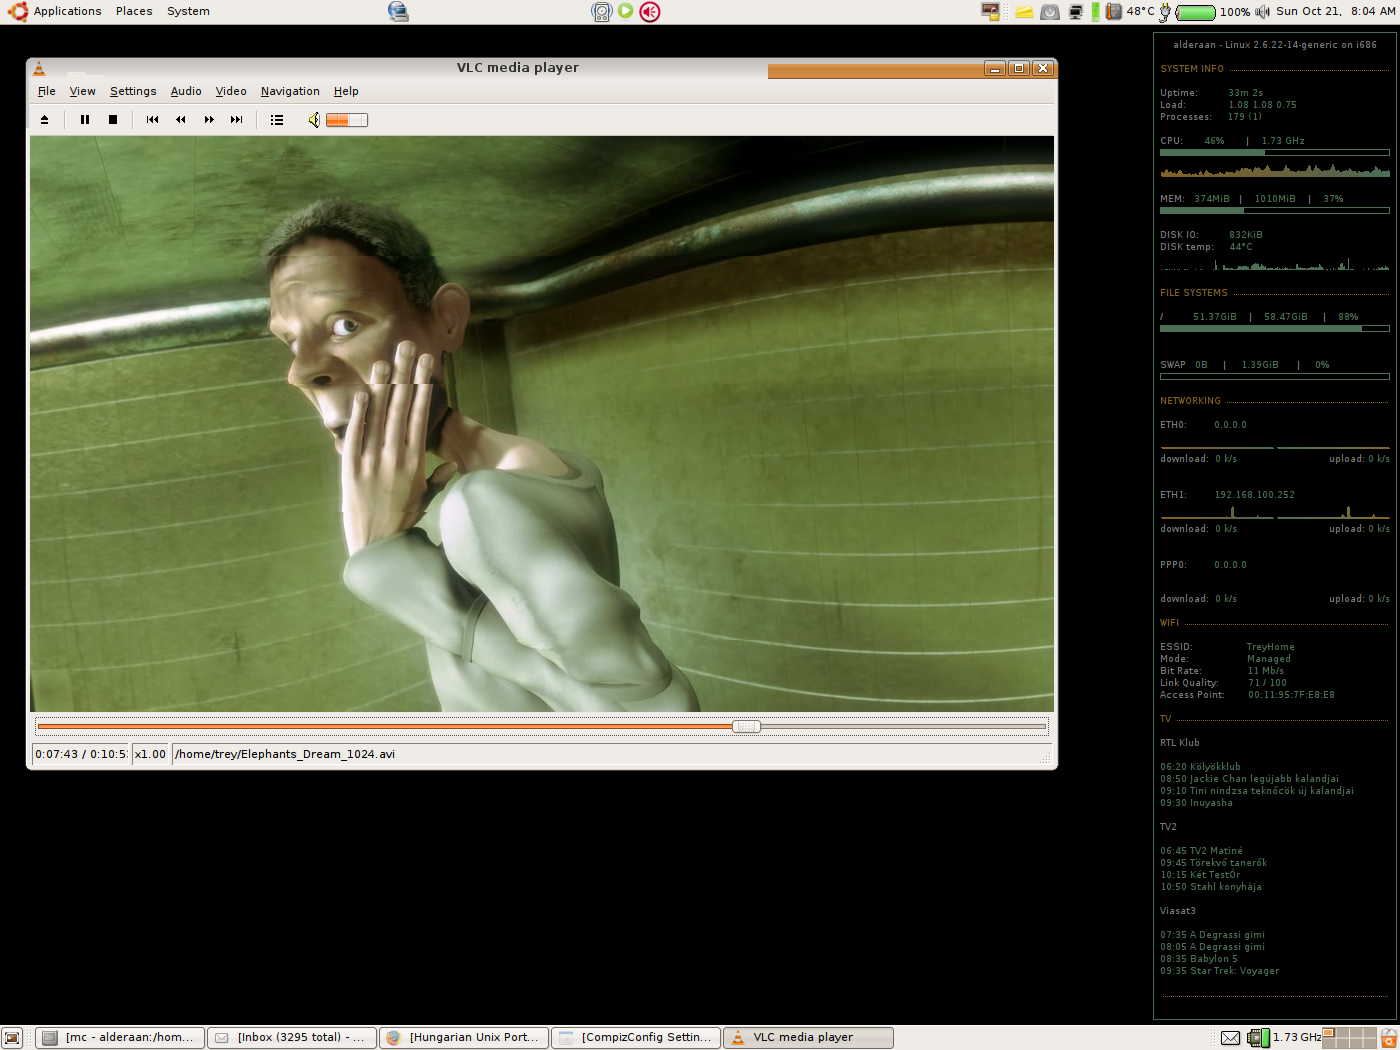Pause the video playback
Image resolution: width=1400 pixels, height=1050 pixels.
(x=85, y=120)
